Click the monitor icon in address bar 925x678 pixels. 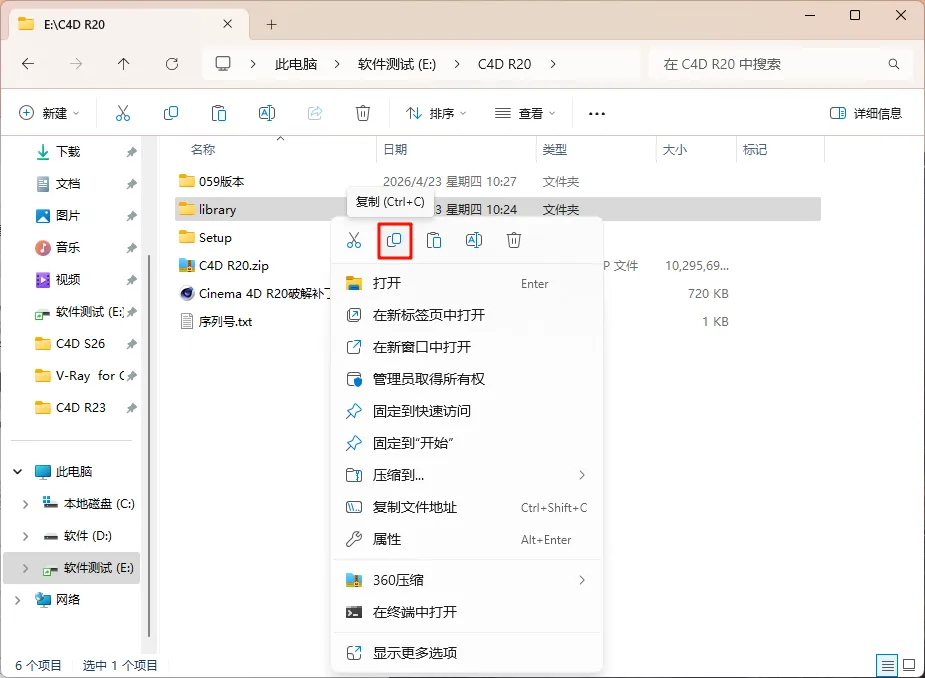pyautogui.click(x=222, y=64)
